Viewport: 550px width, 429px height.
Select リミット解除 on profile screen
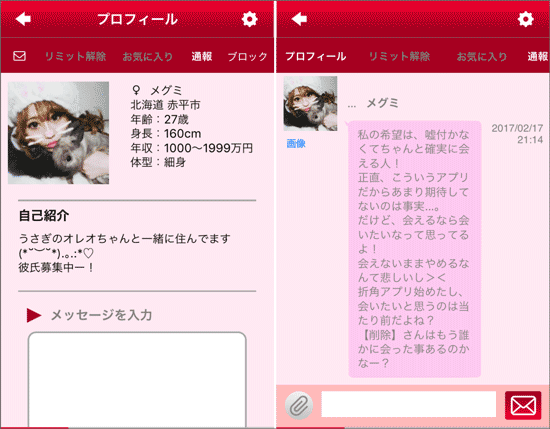75,56
